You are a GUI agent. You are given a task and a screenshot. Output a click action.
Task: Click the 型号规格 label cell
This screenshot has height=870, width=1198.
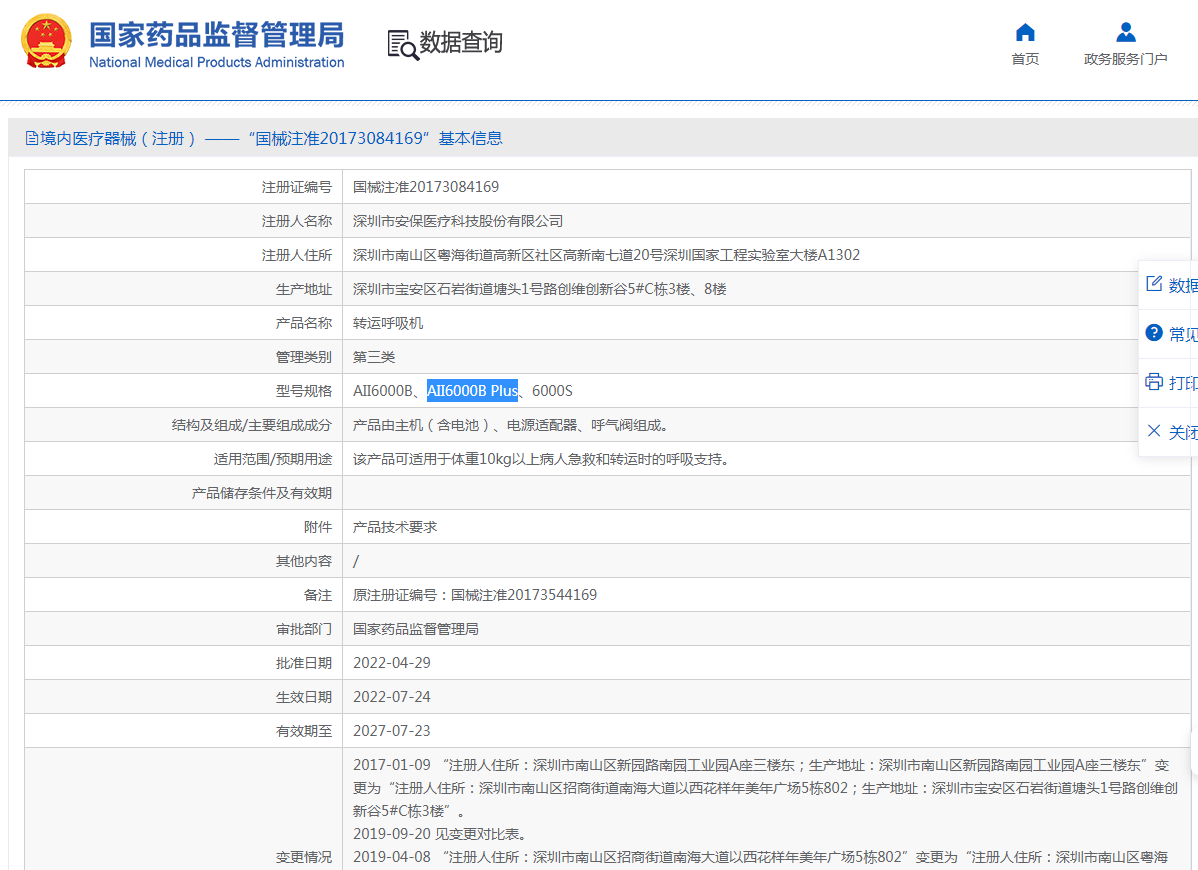pos(183,391)
